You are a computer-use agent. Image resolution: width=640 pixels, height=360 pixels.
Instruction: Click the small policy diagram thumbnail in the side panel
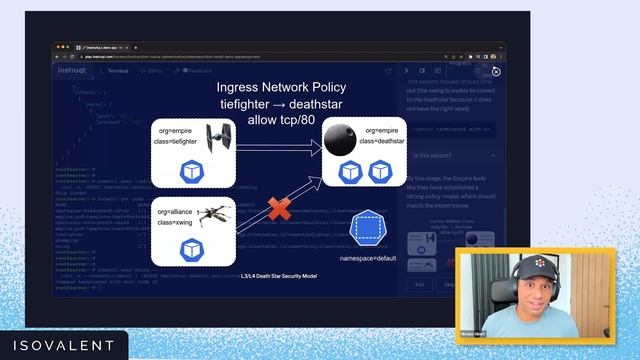pyautogui.click(x=451, y=245)
